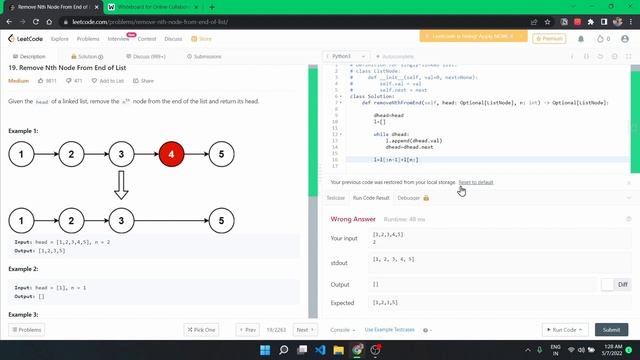Open the Explore nav item
Screen dimensions: 640x360
[x=60, y=39]
